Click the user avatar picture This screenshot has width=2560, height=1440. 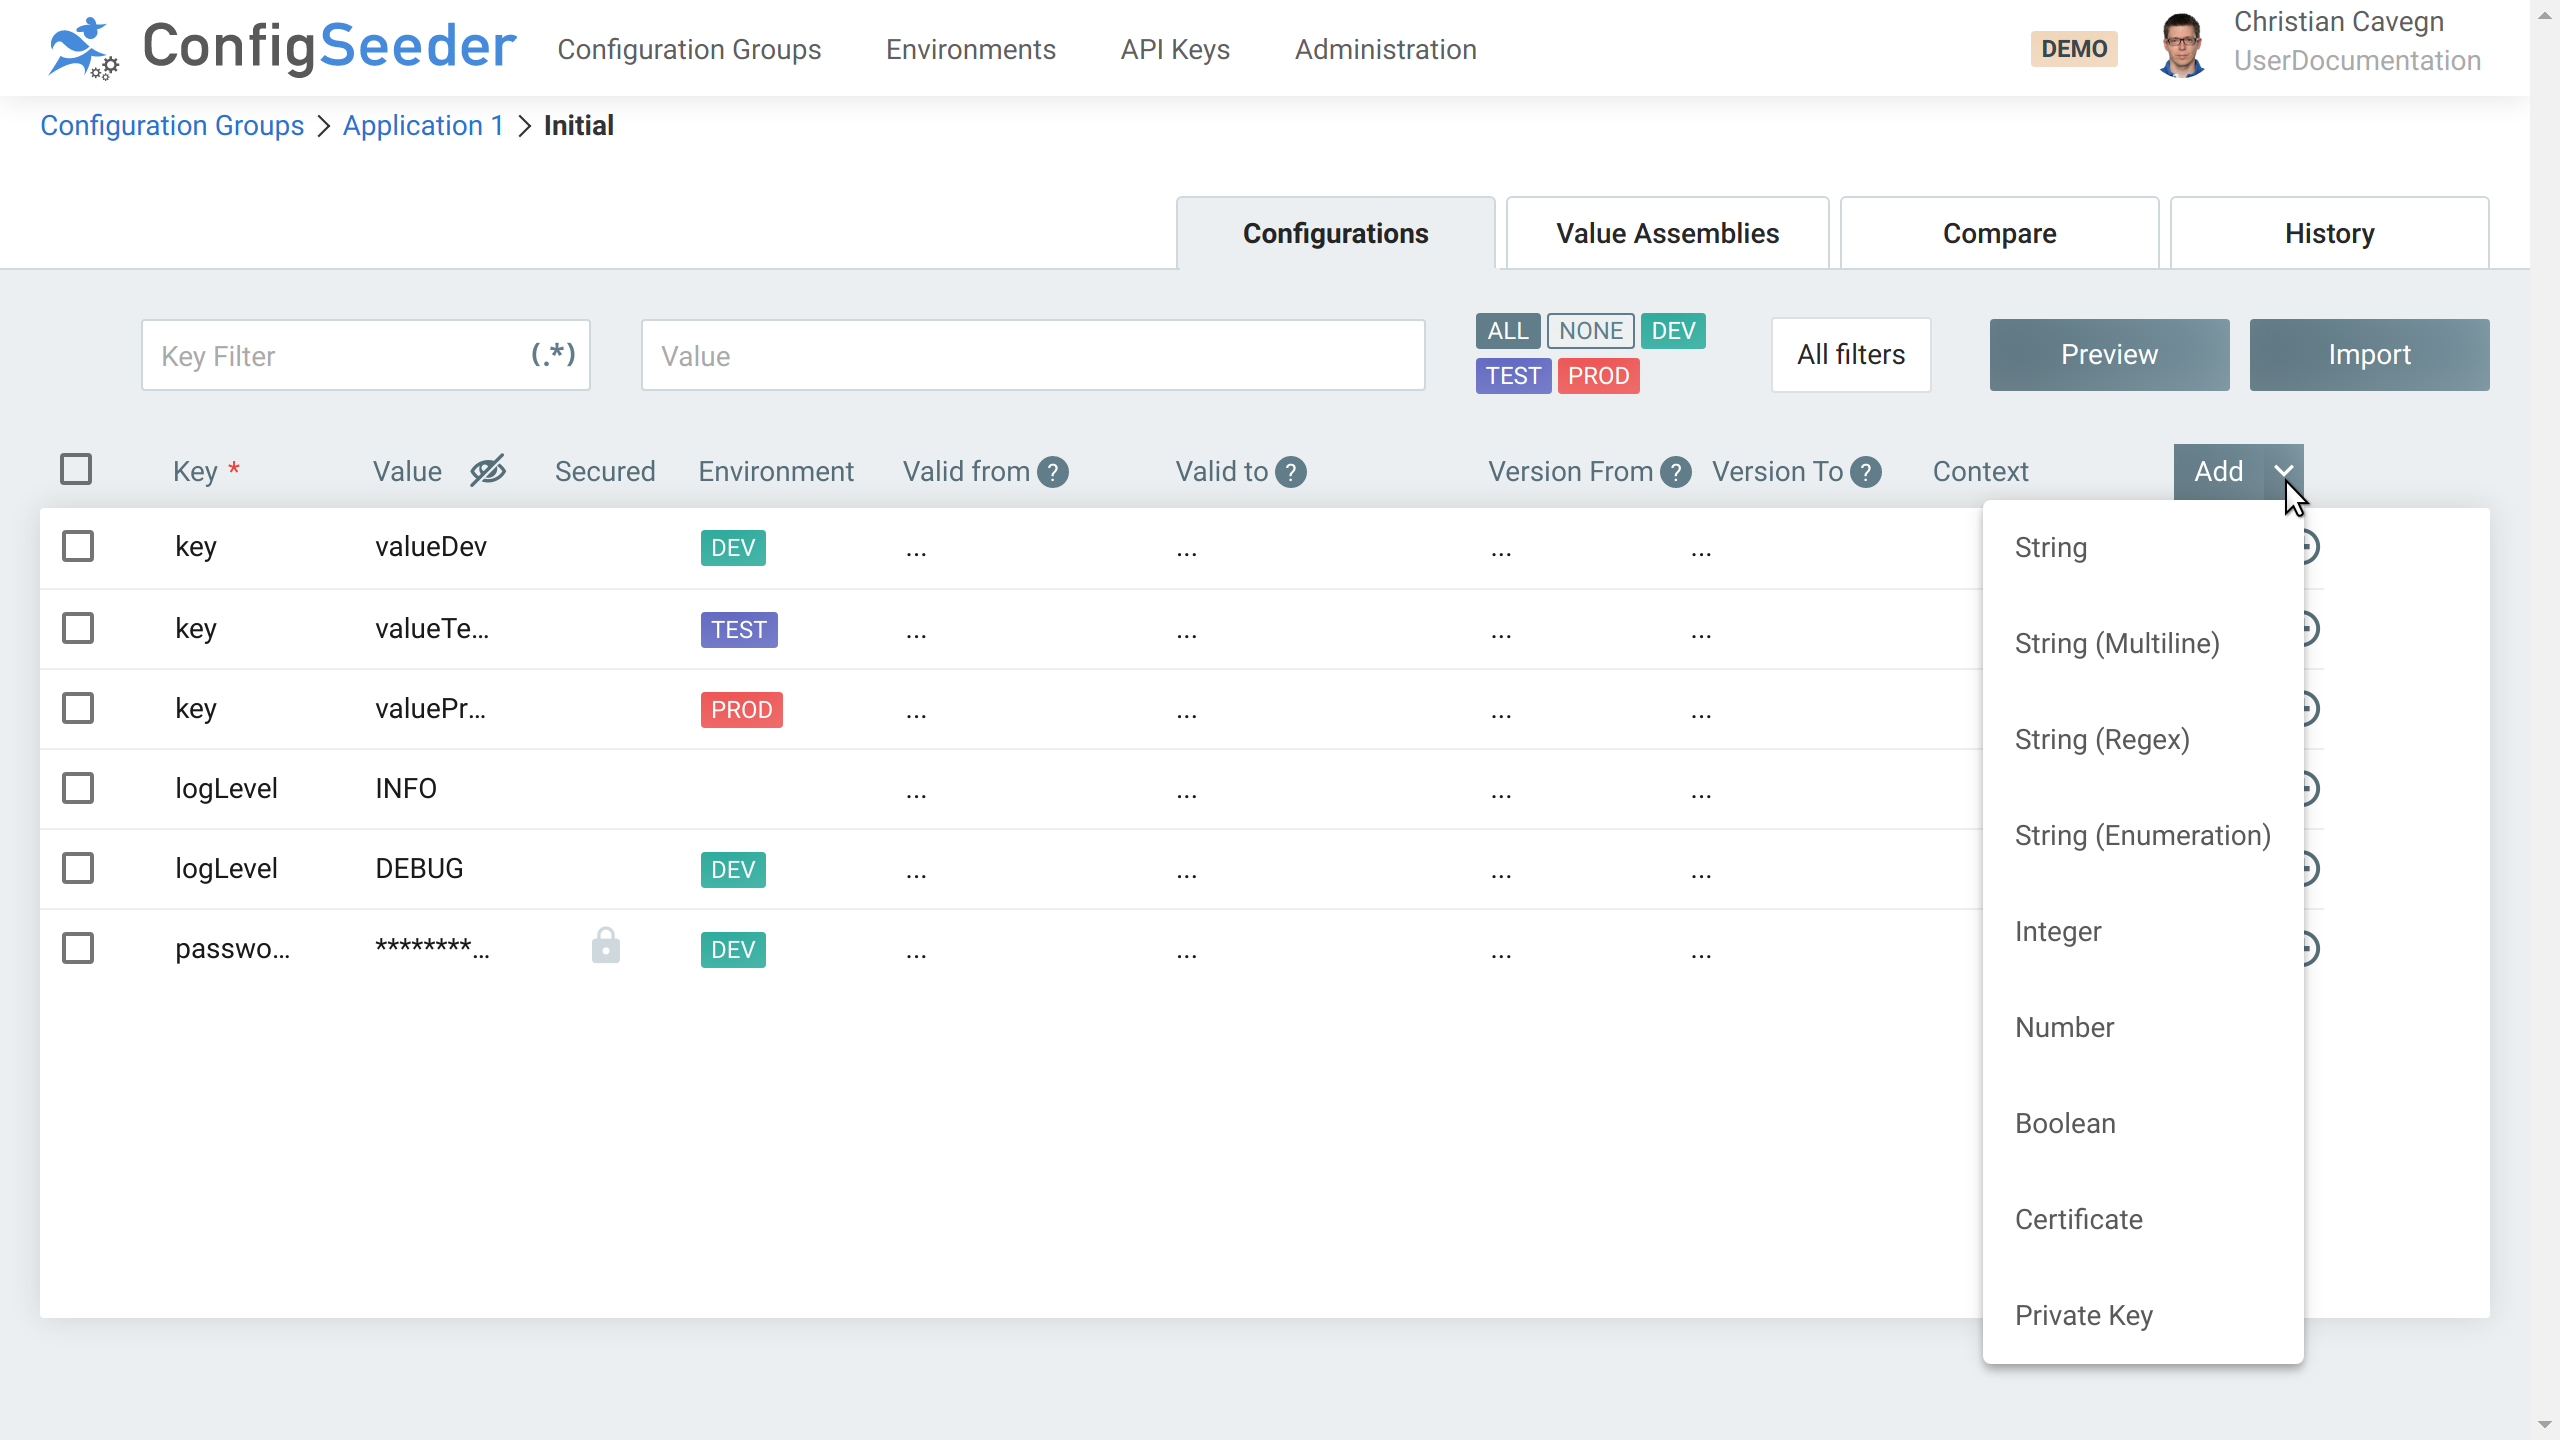pyautogui.click(x=2182, y=47)
